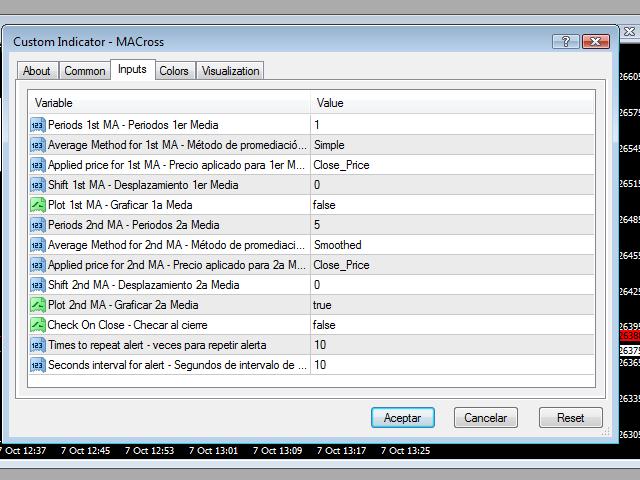Click the chart icon beside Check On Close

[x=38, y=325]
